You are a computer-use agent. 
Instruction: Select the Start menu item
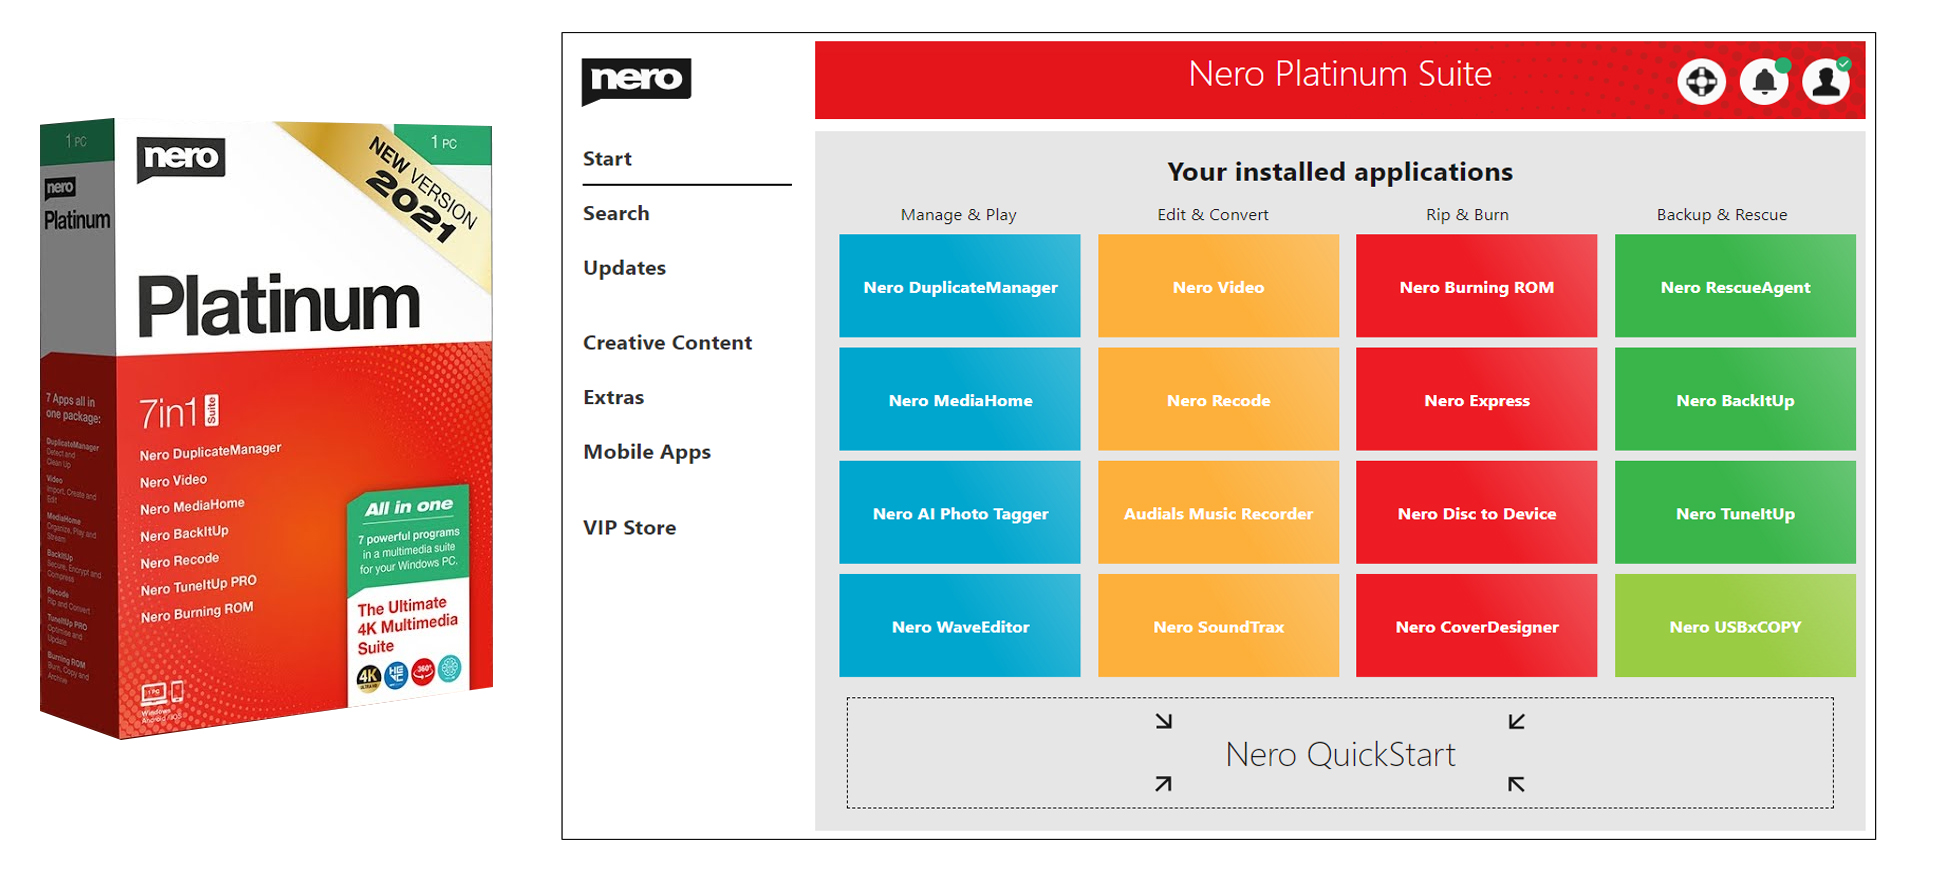[x=607, y=159]
